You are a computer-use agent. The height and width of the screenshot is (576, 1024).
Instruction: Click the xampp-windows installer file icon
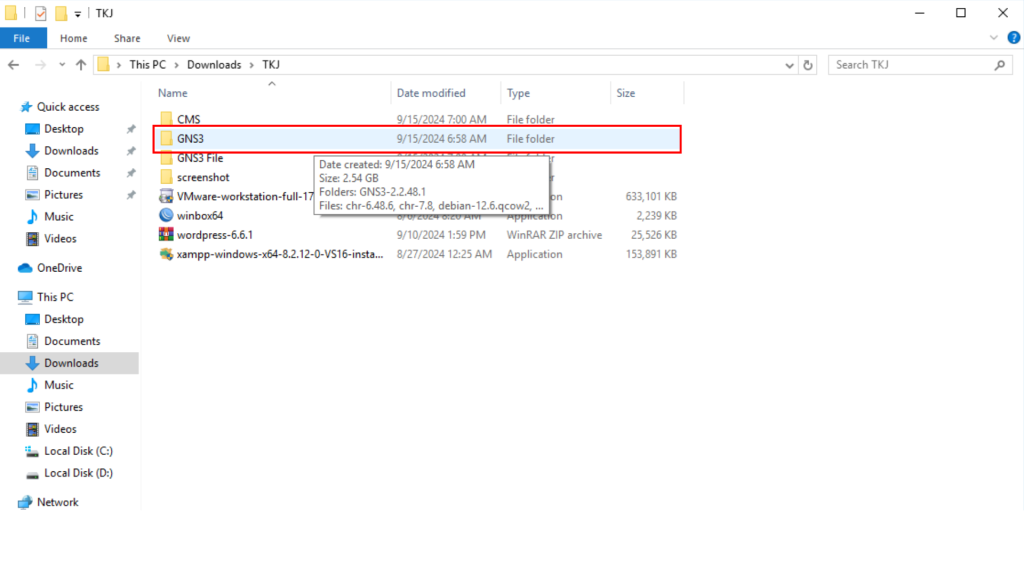pos(167,254)
